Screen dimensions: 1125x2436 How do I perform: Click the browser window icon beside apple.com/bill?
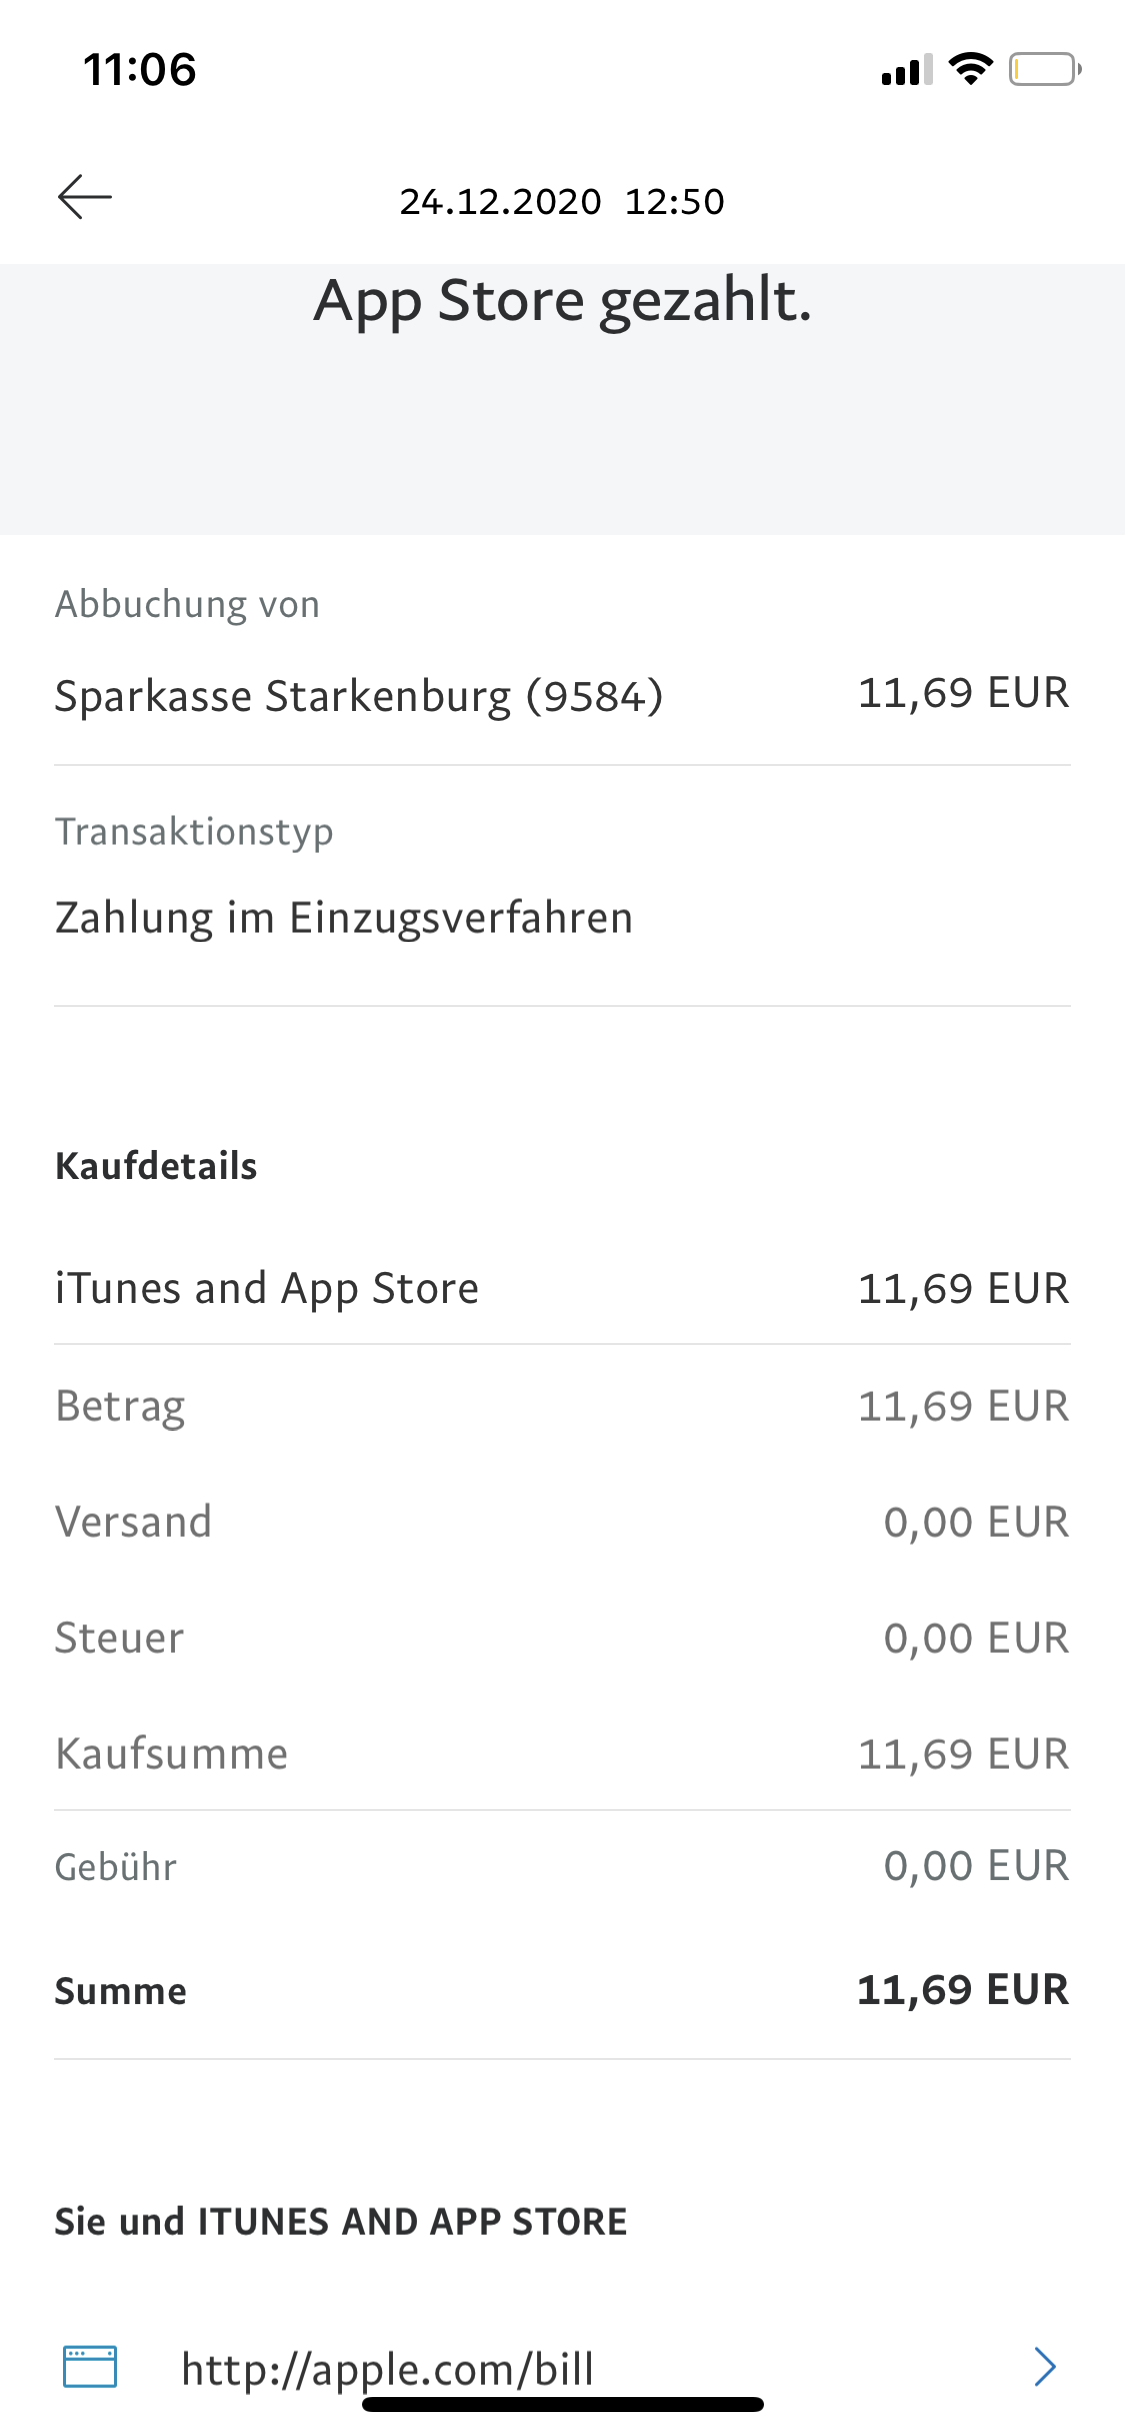(x=90, y=2366)
